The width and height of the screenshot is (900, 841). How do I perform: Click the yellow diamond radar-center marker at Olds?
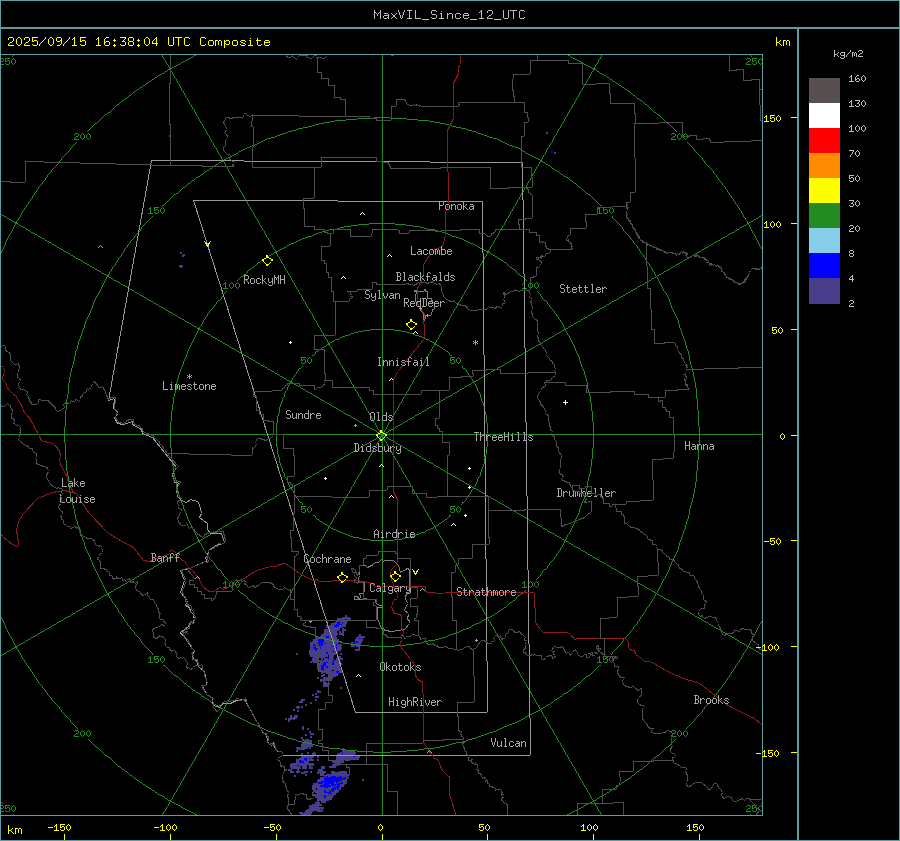coord(381,436)
